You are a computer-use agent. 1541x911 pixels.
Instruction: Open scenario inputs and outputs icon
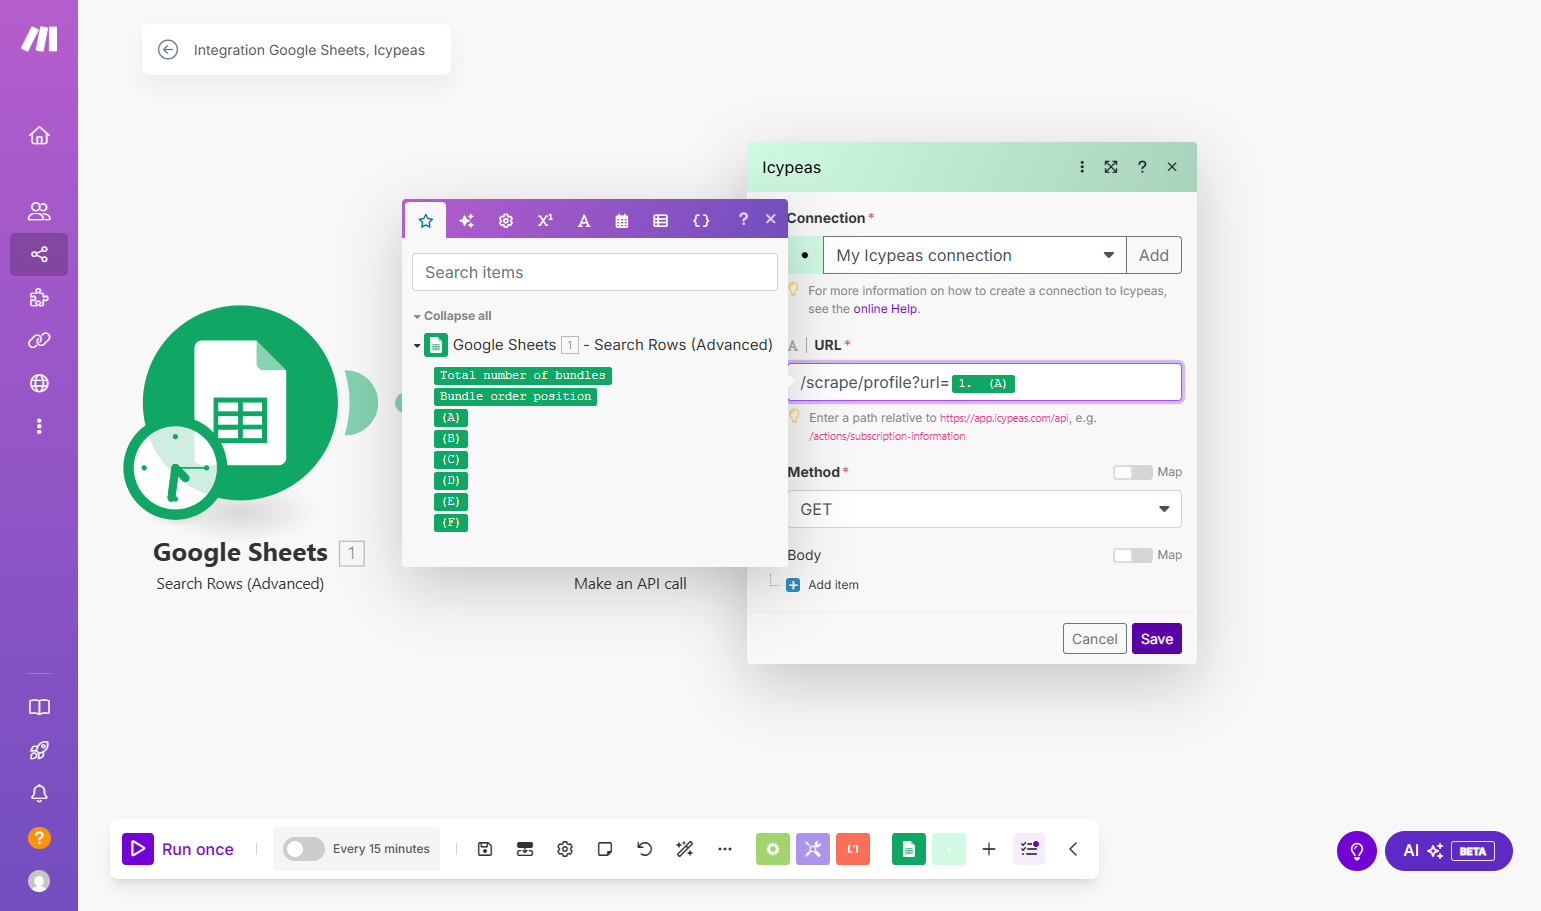(525, 849)
